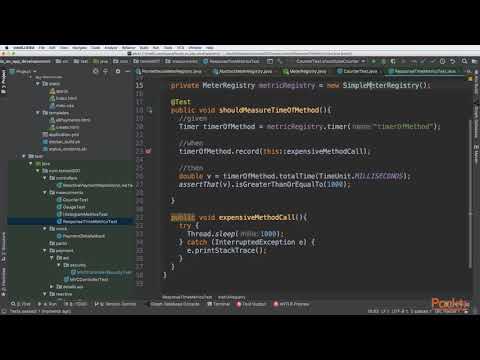Select GaugeTest in the project tree
Image resolution: width=480 pixels, height=360 pixels.
click(71, 207)
